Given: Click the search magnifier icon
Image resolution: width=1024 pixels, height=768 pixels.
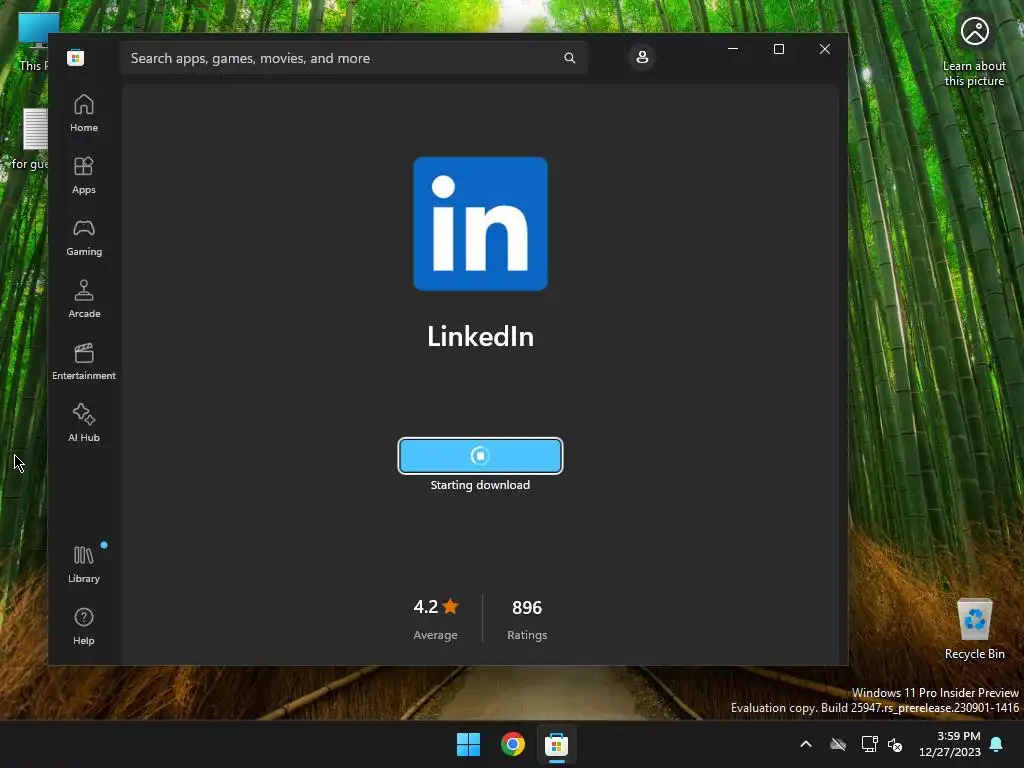Looking at the screenshot, I should [569, 58].
